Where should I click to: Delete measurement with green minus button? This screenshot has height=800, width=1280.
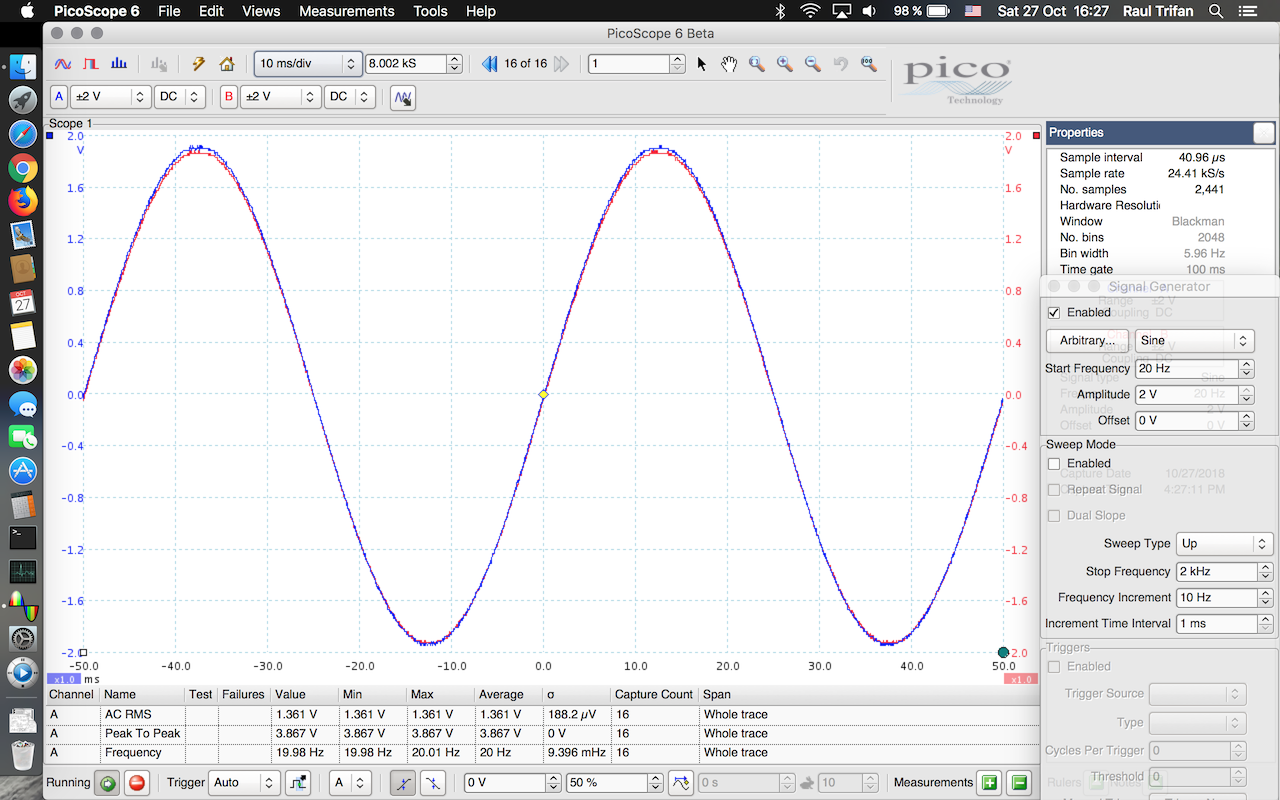click(1019, 783)
